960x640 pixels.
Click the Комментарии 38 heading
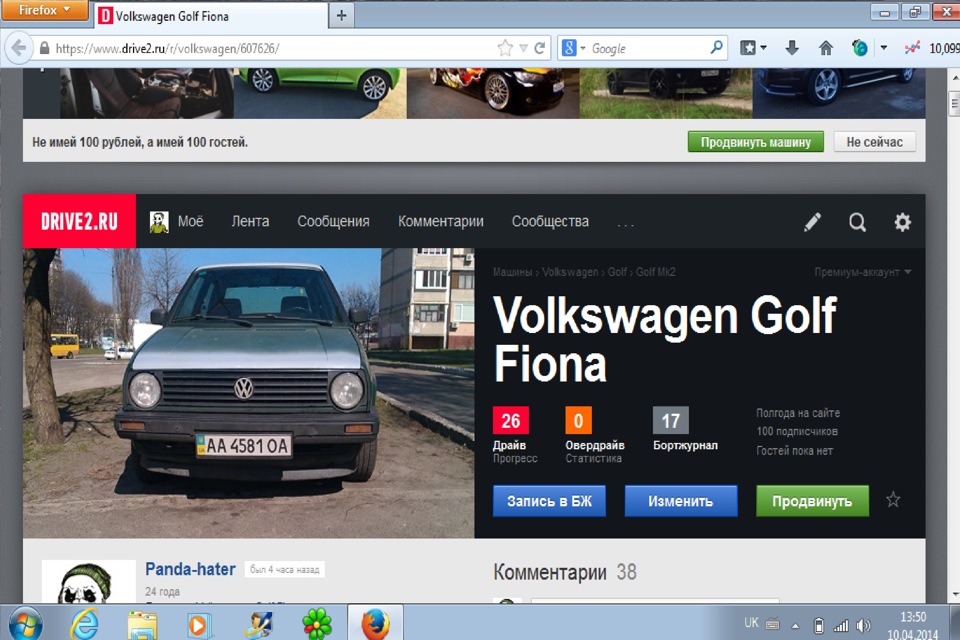(564, 572)
